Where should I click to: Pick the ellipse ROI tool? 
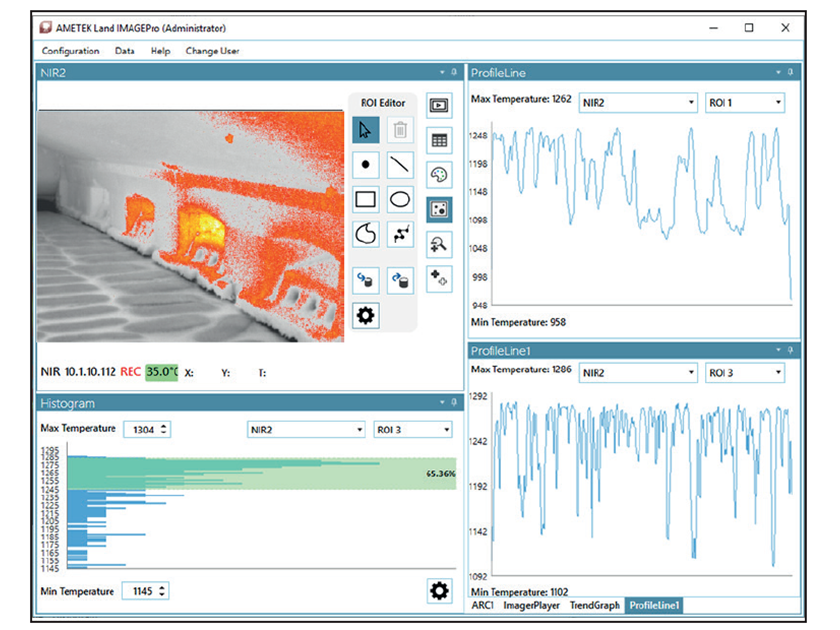(x=399, y=199)
